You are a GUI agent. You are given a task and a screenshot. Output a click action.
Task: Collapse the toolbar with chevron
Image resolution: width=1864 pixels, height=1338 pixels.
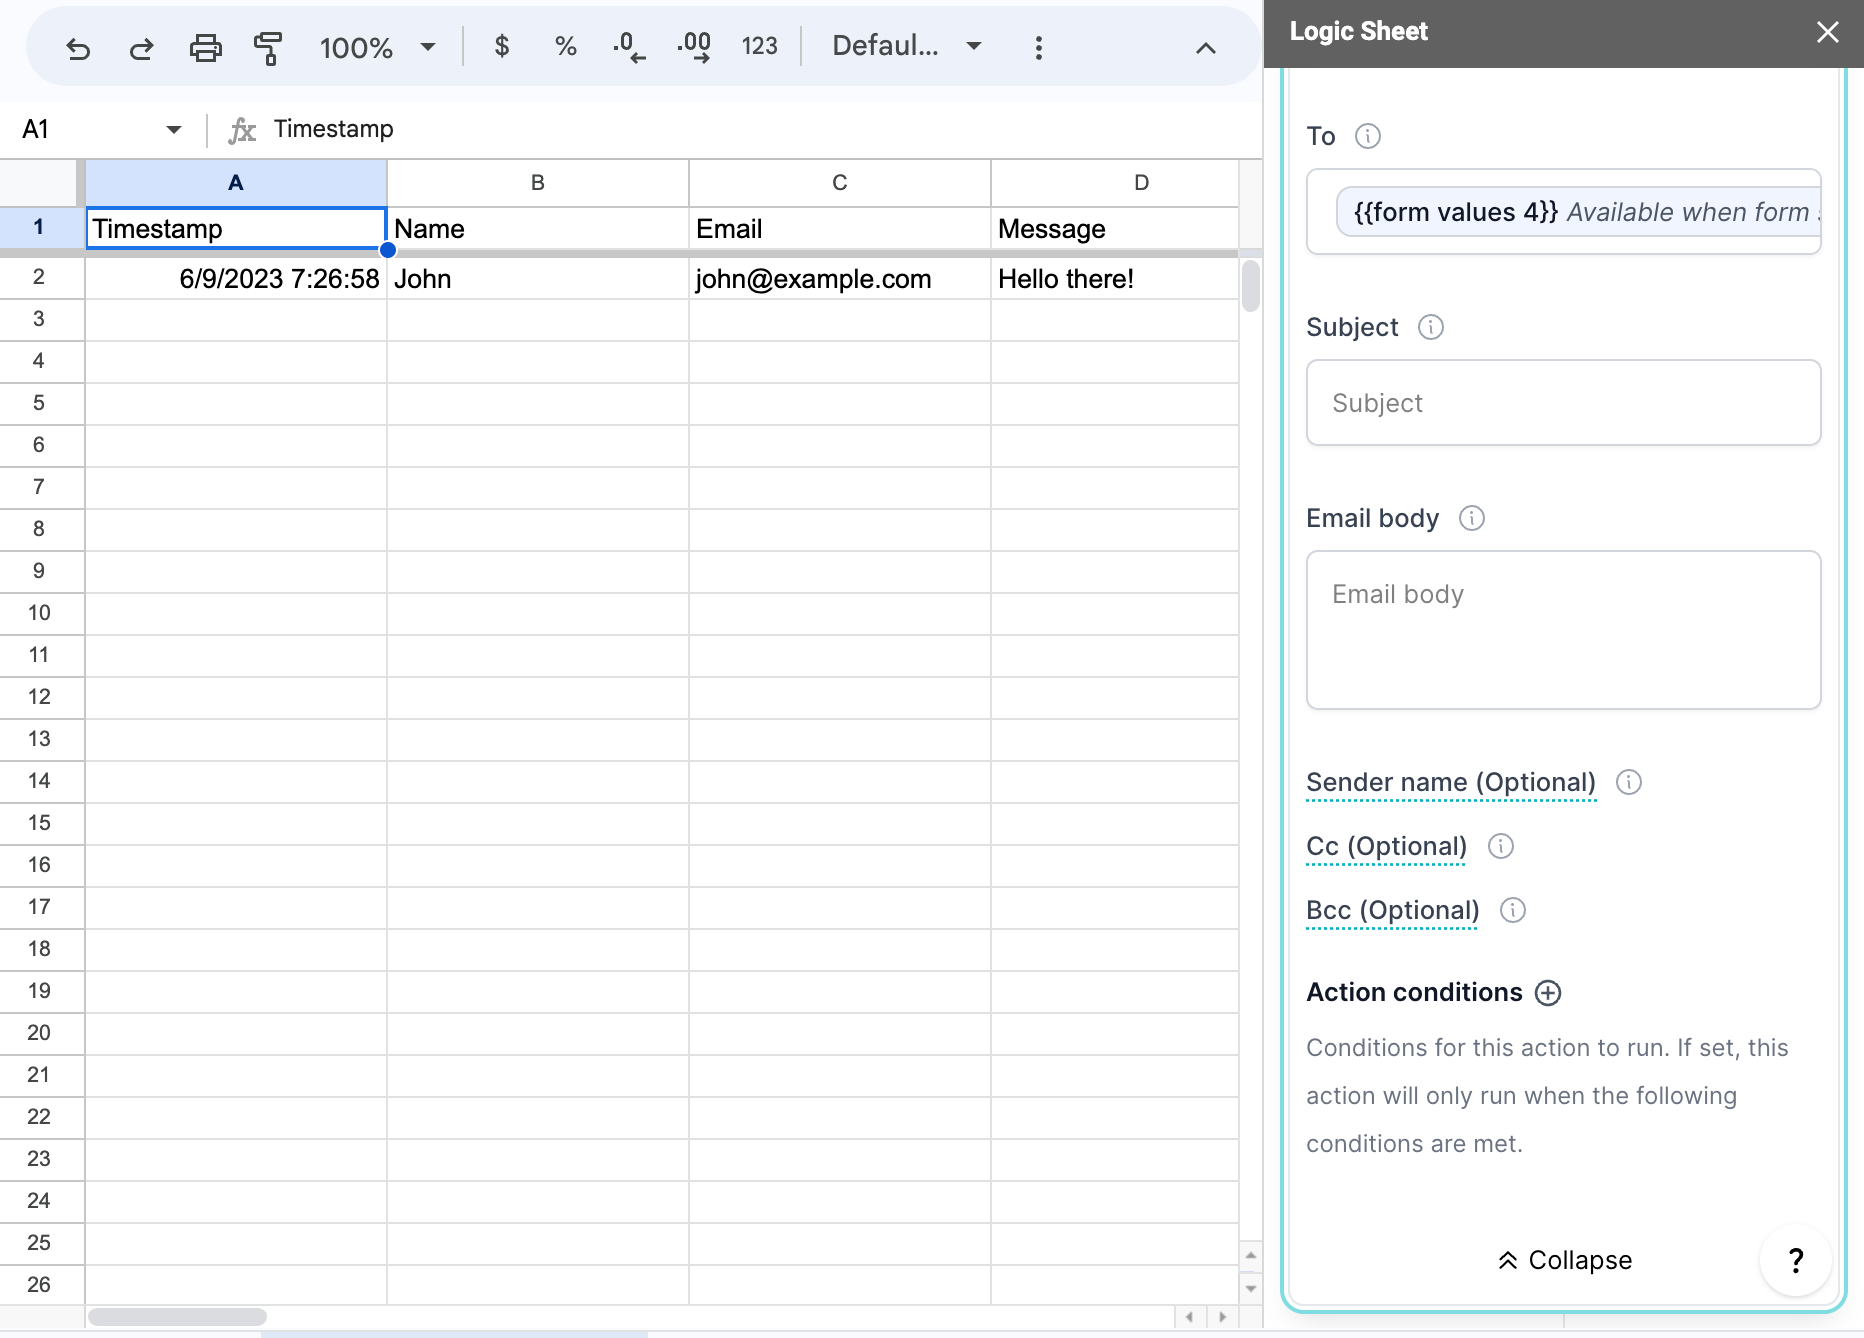point(1205,47)
